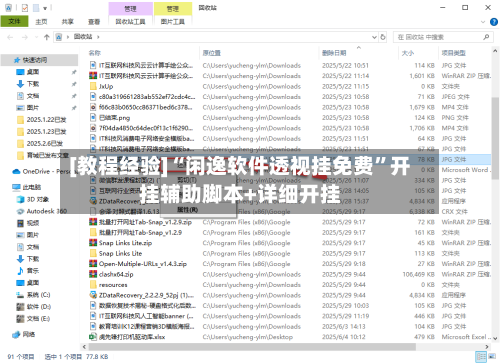Image resolution: width=500 pixels, height=363 pixels.
Task: Open folder 2025.1.23已发 in sidebar
Action: pyautogui.click(x=46, y=132)
